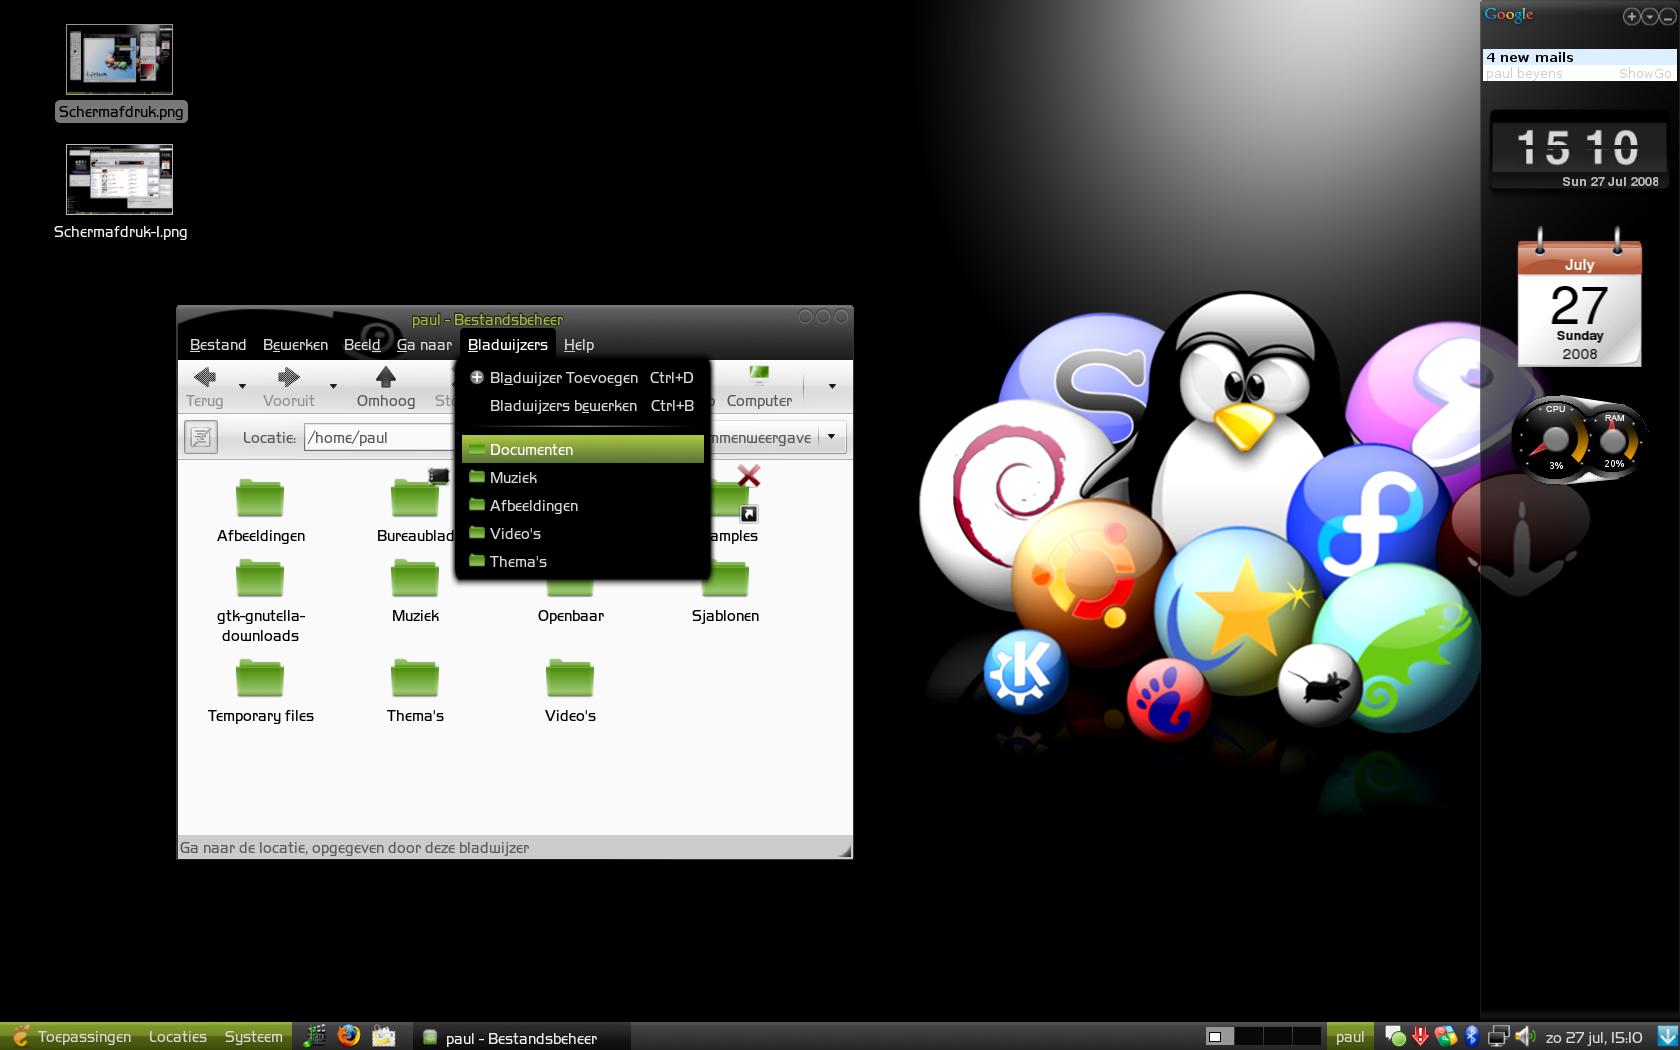Select the Schermafdruk-1.png desktop thumbnail
Image resolution: width=1680 pixels, height=1050 pixels.
tap(120, 179)
